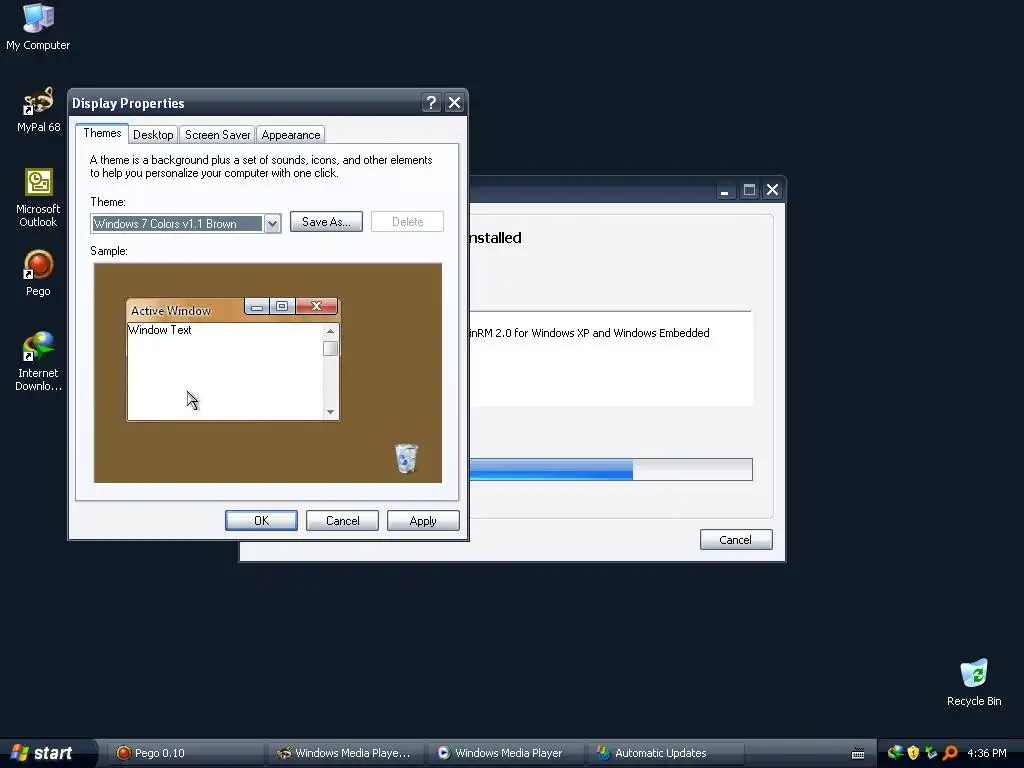Confirm Display Properties with OK

[x=261, y=520]
